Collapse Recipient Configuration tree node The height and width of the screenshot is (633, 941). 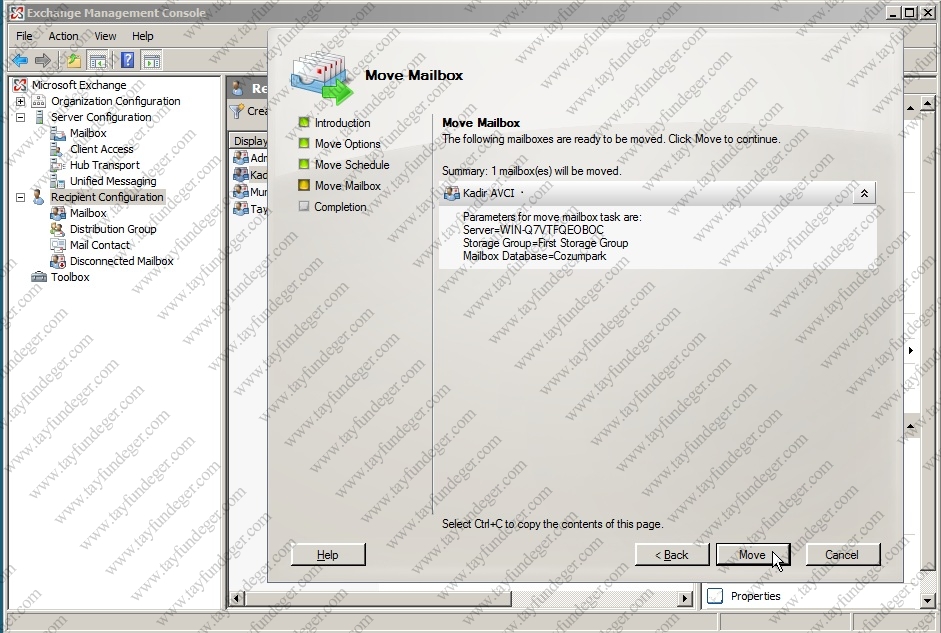(20, 197)
